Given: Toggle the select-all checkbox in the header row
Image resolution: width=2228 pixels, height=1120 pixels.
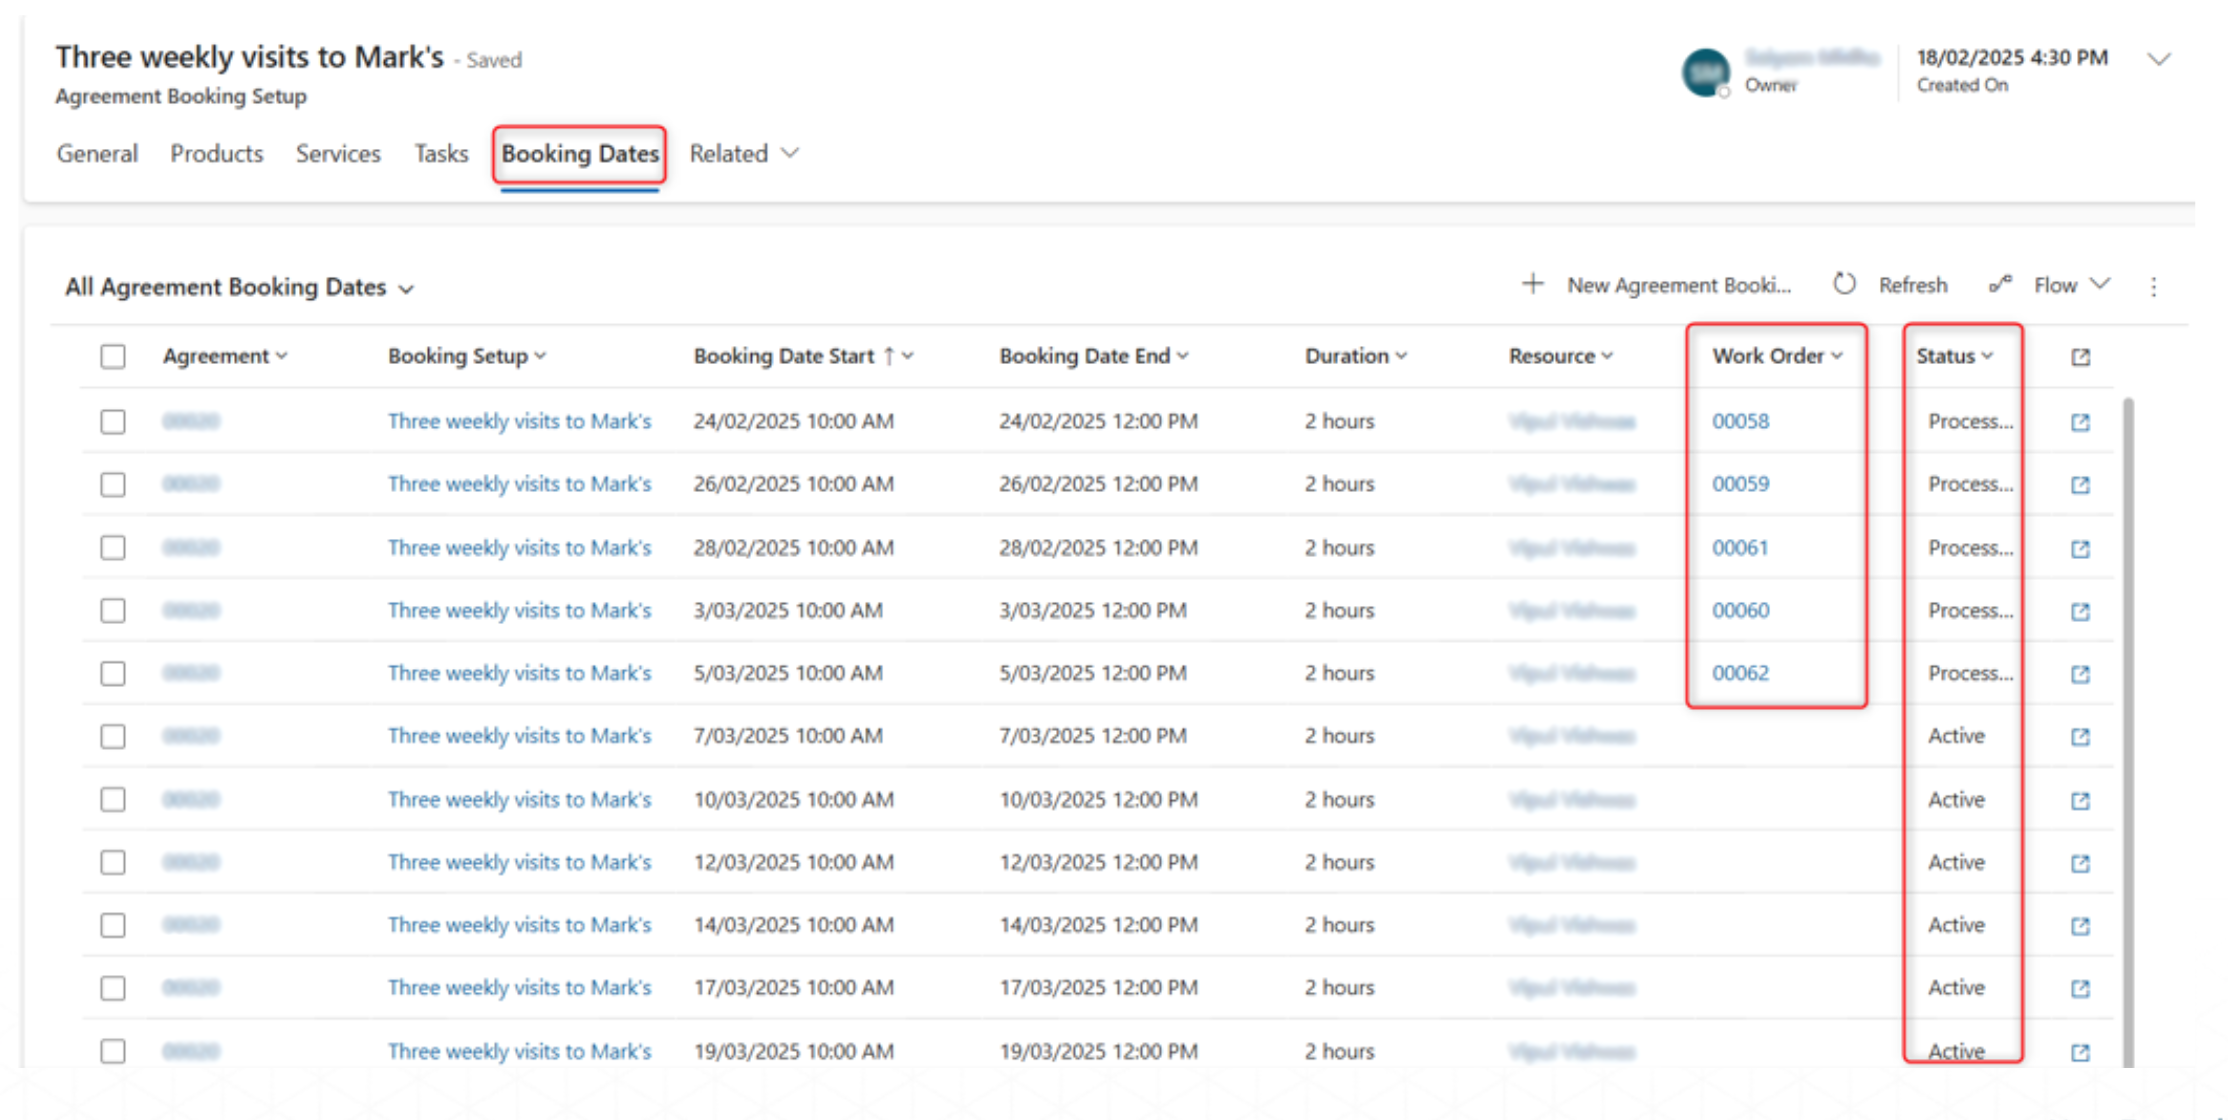Looking at the screenshot, I should [113, 357].
